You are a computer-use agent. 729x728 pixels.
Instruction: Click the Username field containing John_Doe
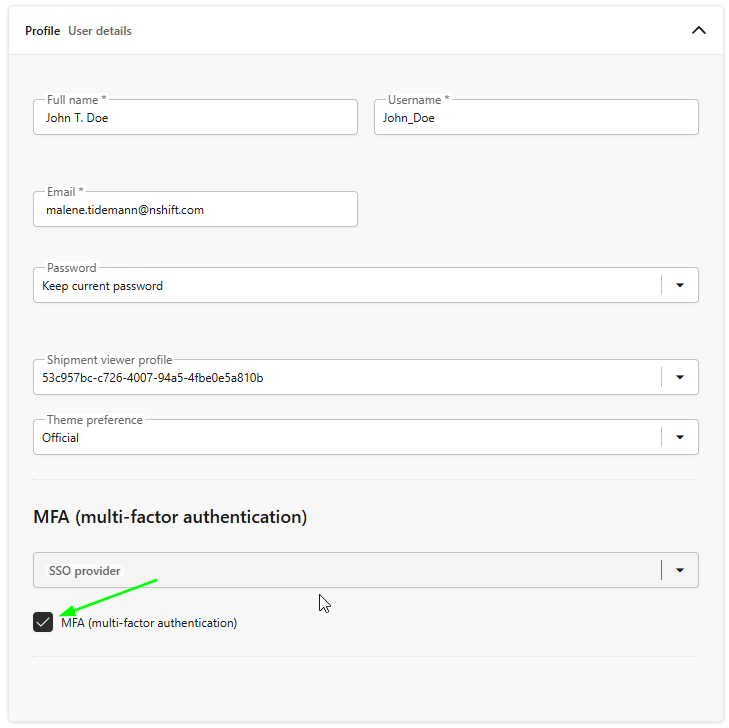[536, 117]
